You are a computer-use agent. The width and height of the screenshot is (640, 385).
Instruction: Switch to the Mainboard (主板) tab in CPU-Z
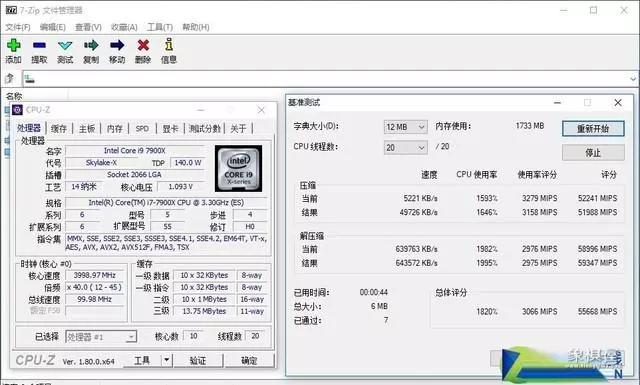(87, 129)
